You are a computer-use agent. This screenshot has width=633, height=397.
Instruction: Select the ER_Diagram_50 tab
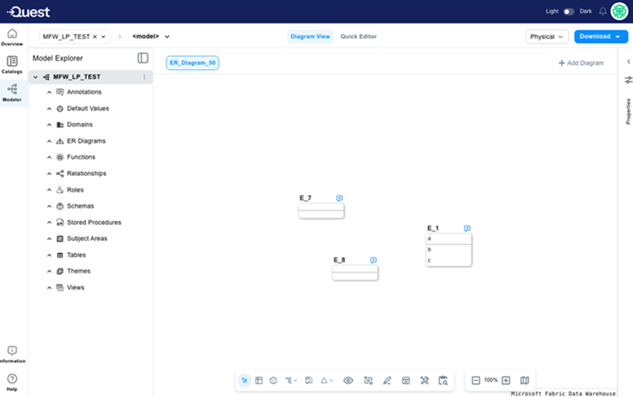[193, 63]
